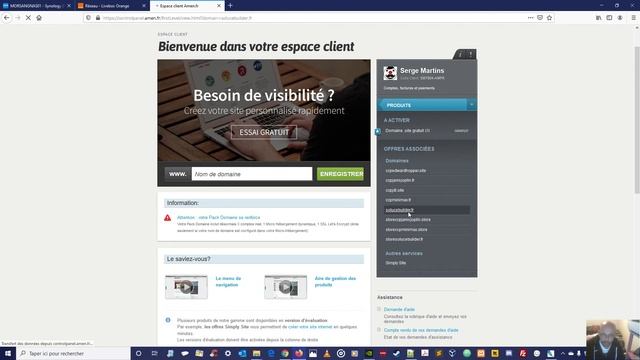This screenshot has height=360, width=640.
Task: Open the Pack Domaine warning link
Action: pyautogui.click(x=218, y=218)
